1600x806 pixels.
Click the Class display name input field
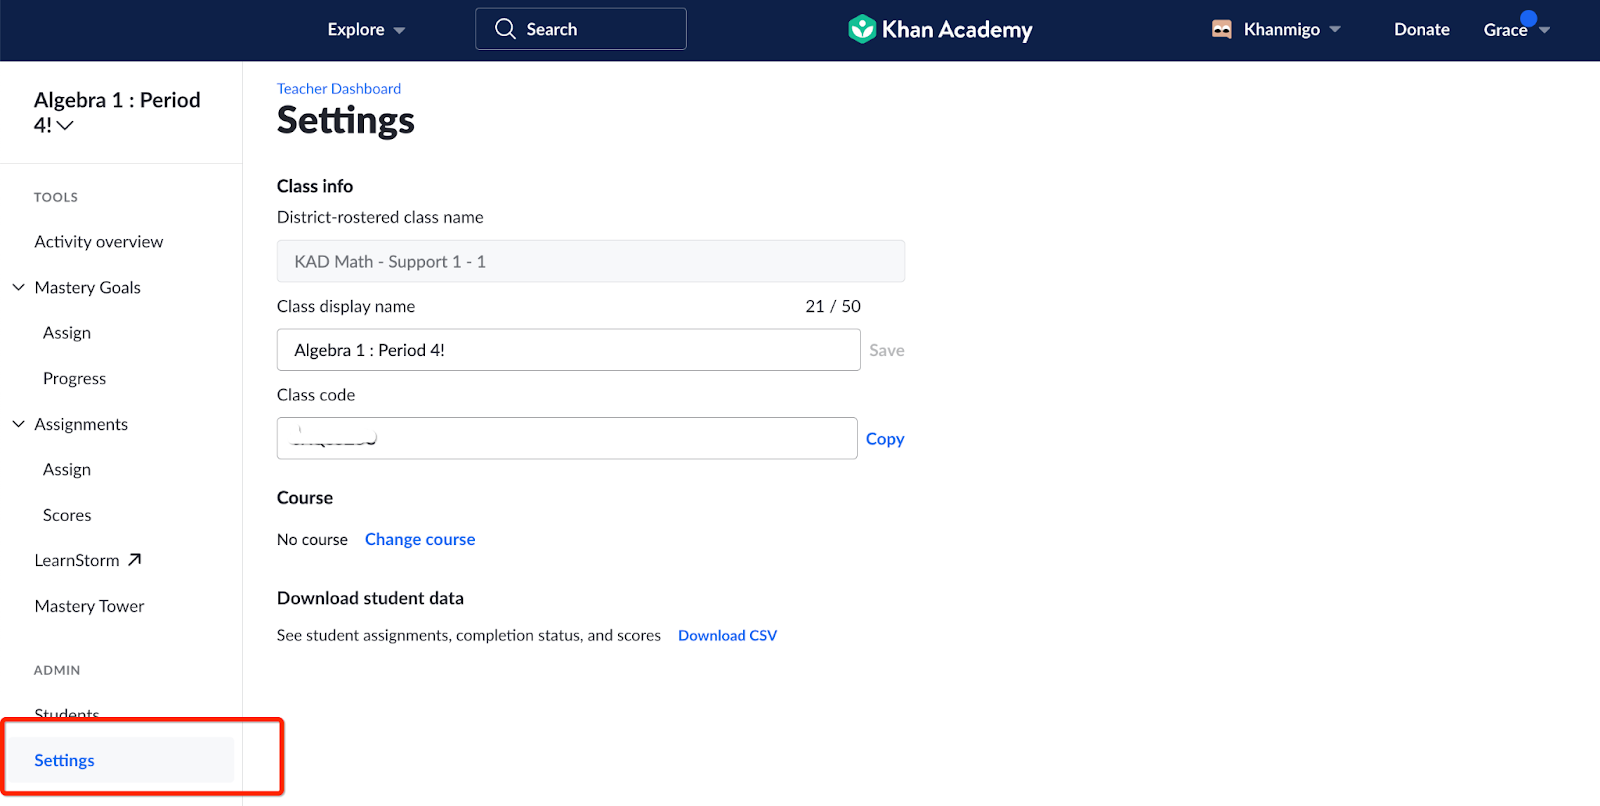[x=568, y=350]
